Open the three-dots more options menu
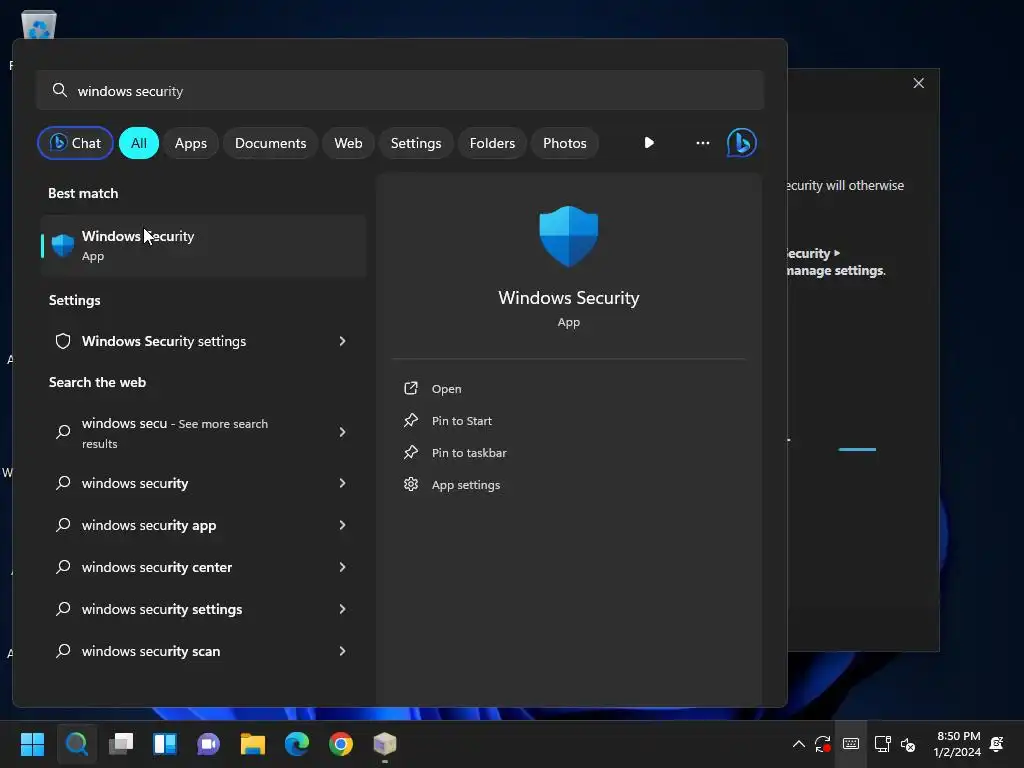Viewport: 1024px width, 768px height. (x=703, y=143)
